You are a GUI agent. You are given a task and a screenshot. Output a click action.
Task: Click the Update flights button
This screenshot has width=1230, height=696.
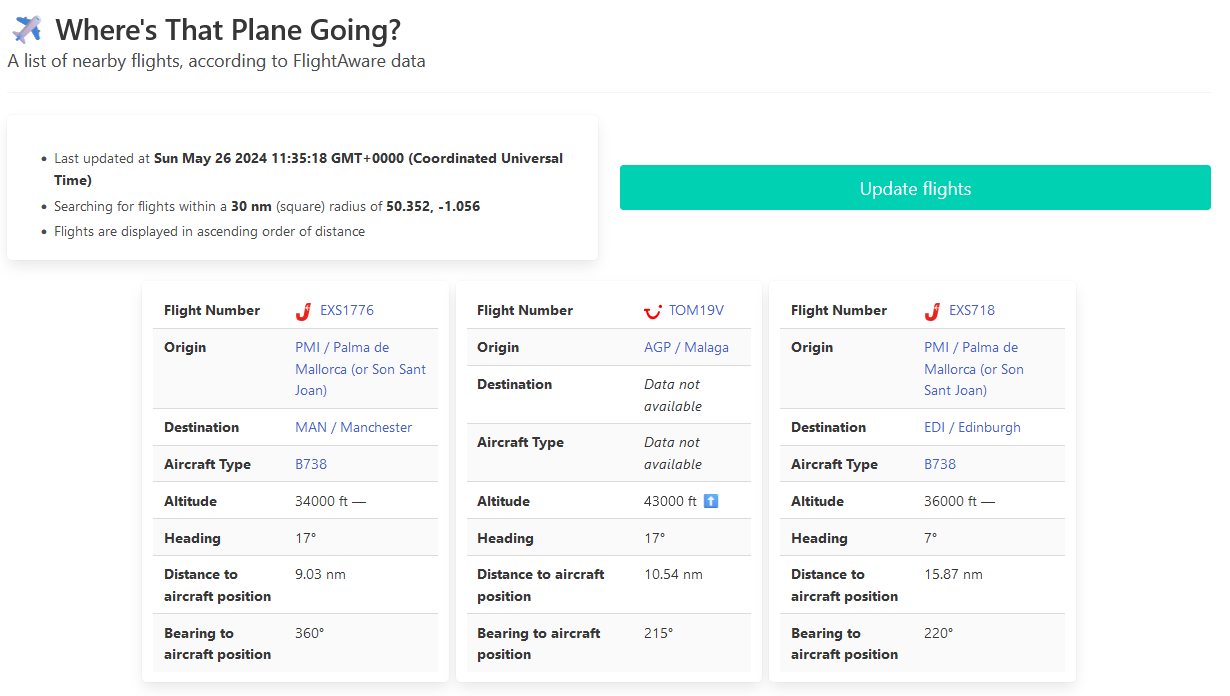coord(915,188)
